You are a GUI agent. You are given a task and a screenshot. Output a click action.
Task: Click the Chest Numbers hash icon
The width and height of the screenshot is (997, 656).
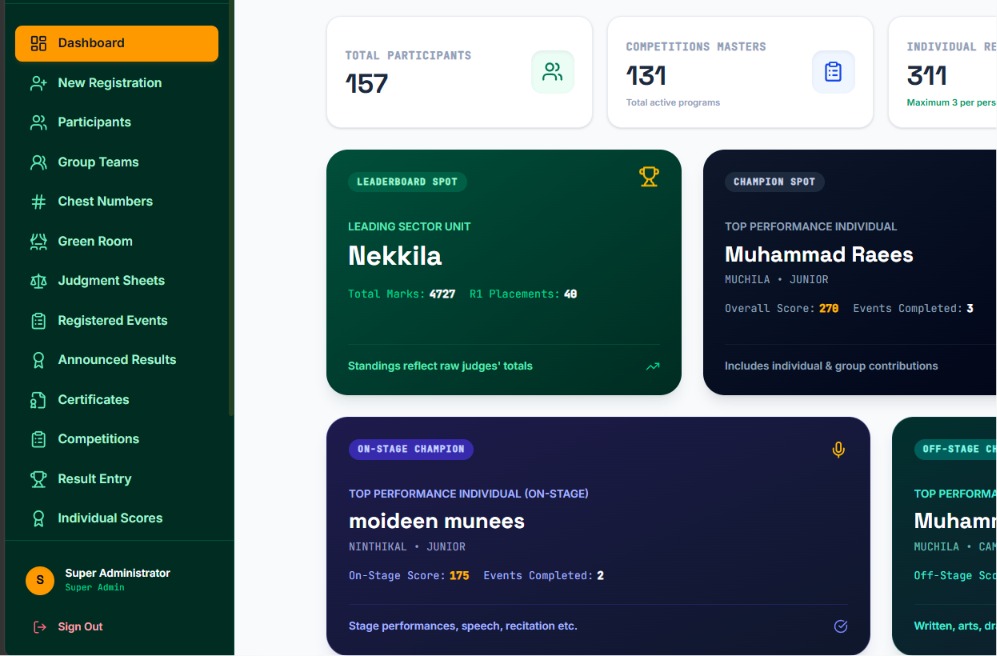38,202
